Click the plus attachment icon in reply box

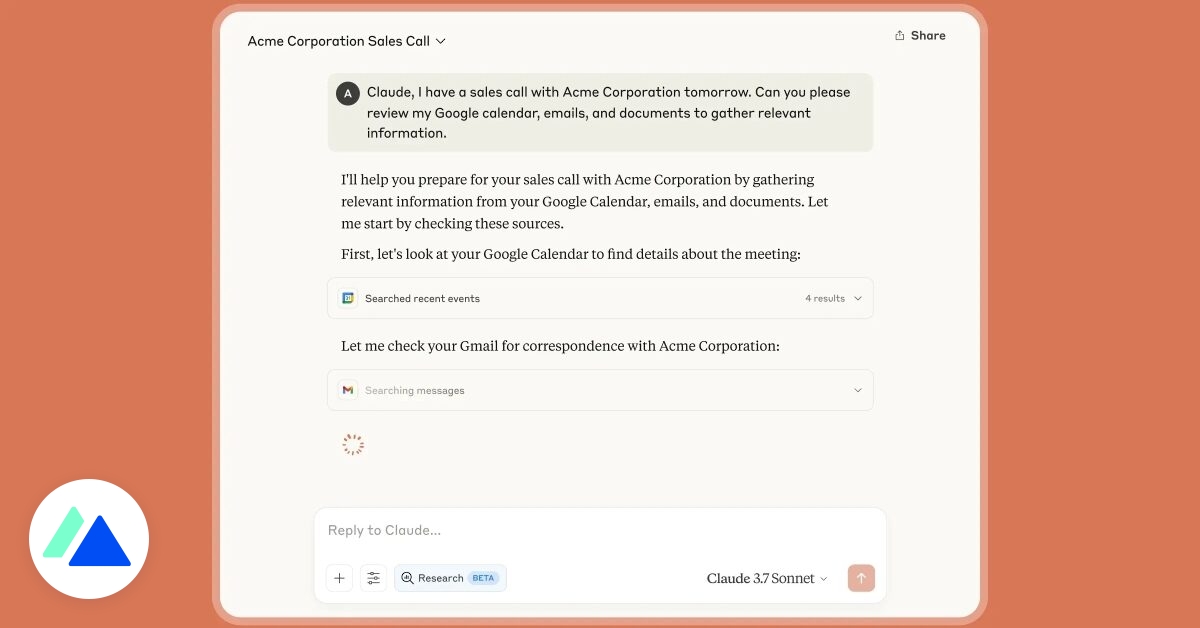pyautogui.click(x=339, y=578)
